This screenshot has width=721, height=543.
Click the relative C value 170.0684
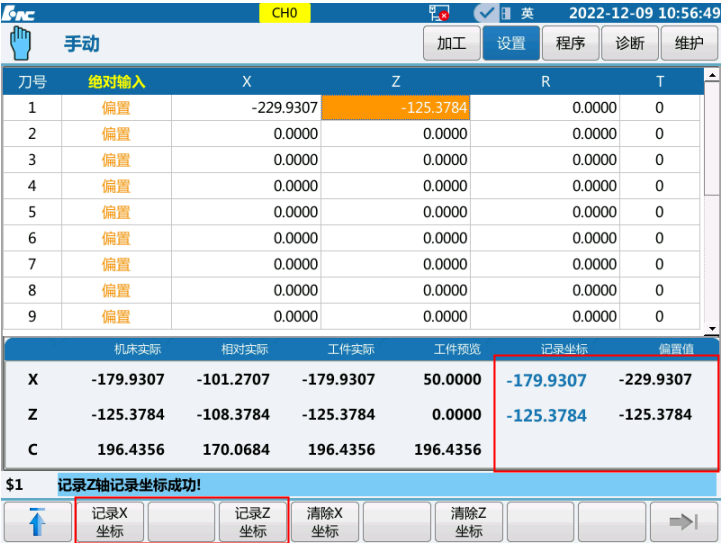pos(236,449)
